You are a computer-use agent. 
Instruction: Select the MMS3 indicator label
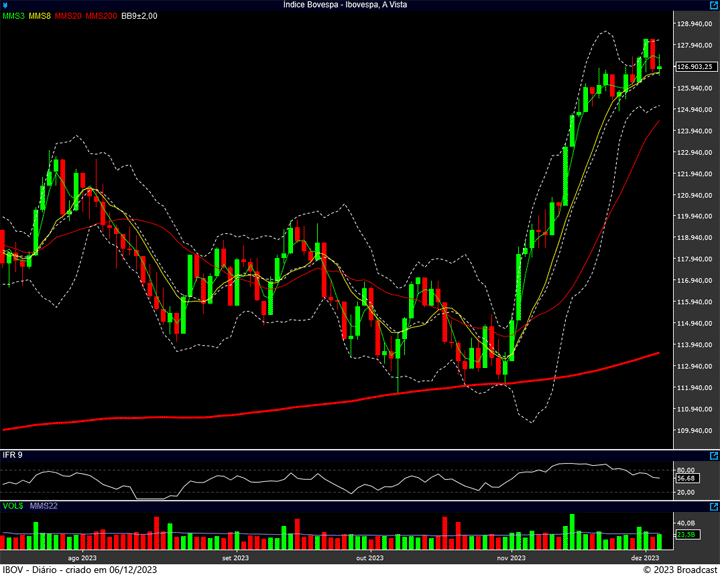point(13,16)
